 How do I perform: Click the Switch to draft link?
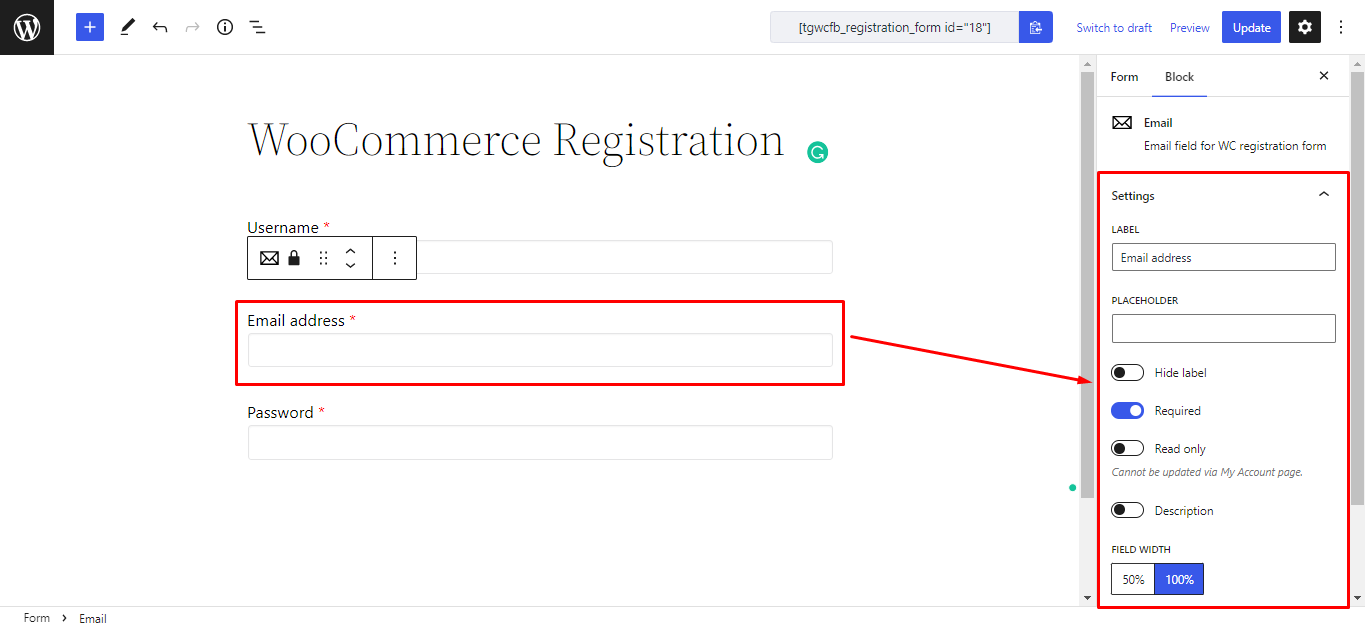[1113, 27]
